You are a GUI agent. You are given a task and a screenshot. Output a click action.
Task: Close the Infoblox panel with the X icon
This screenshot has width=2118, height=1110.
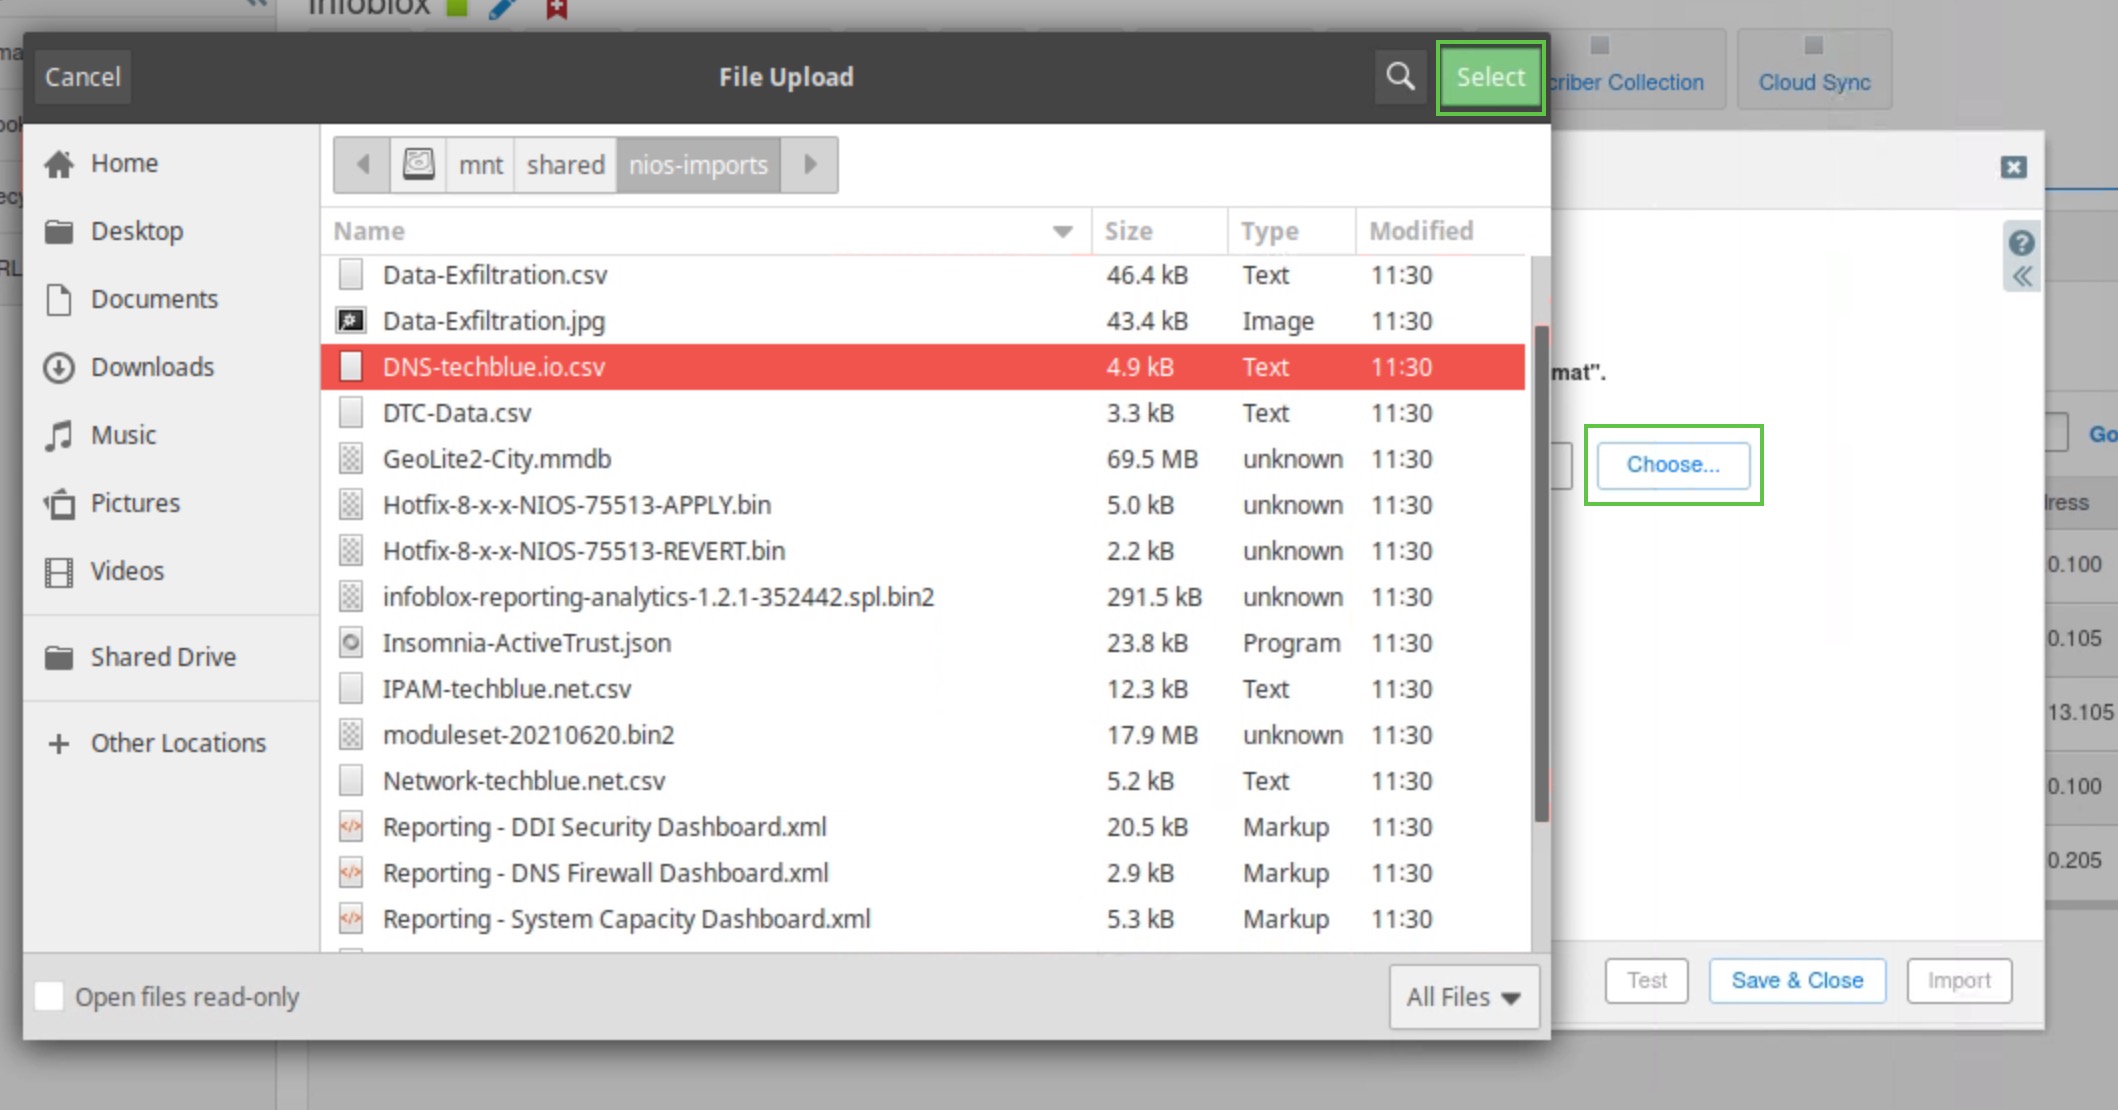(2012, 168)
